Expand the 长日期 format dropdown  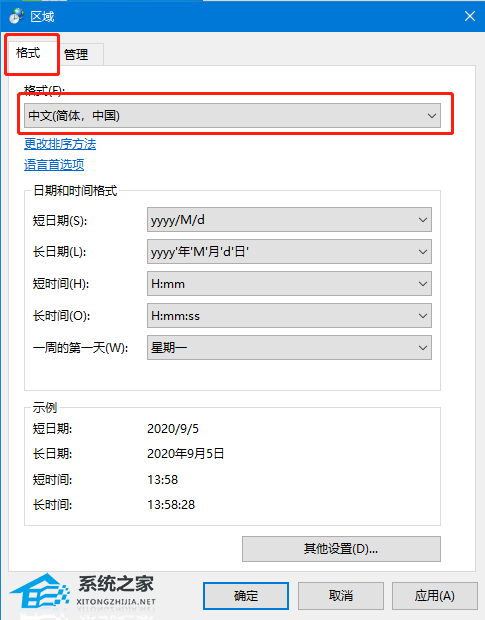[x=289, y=251]
